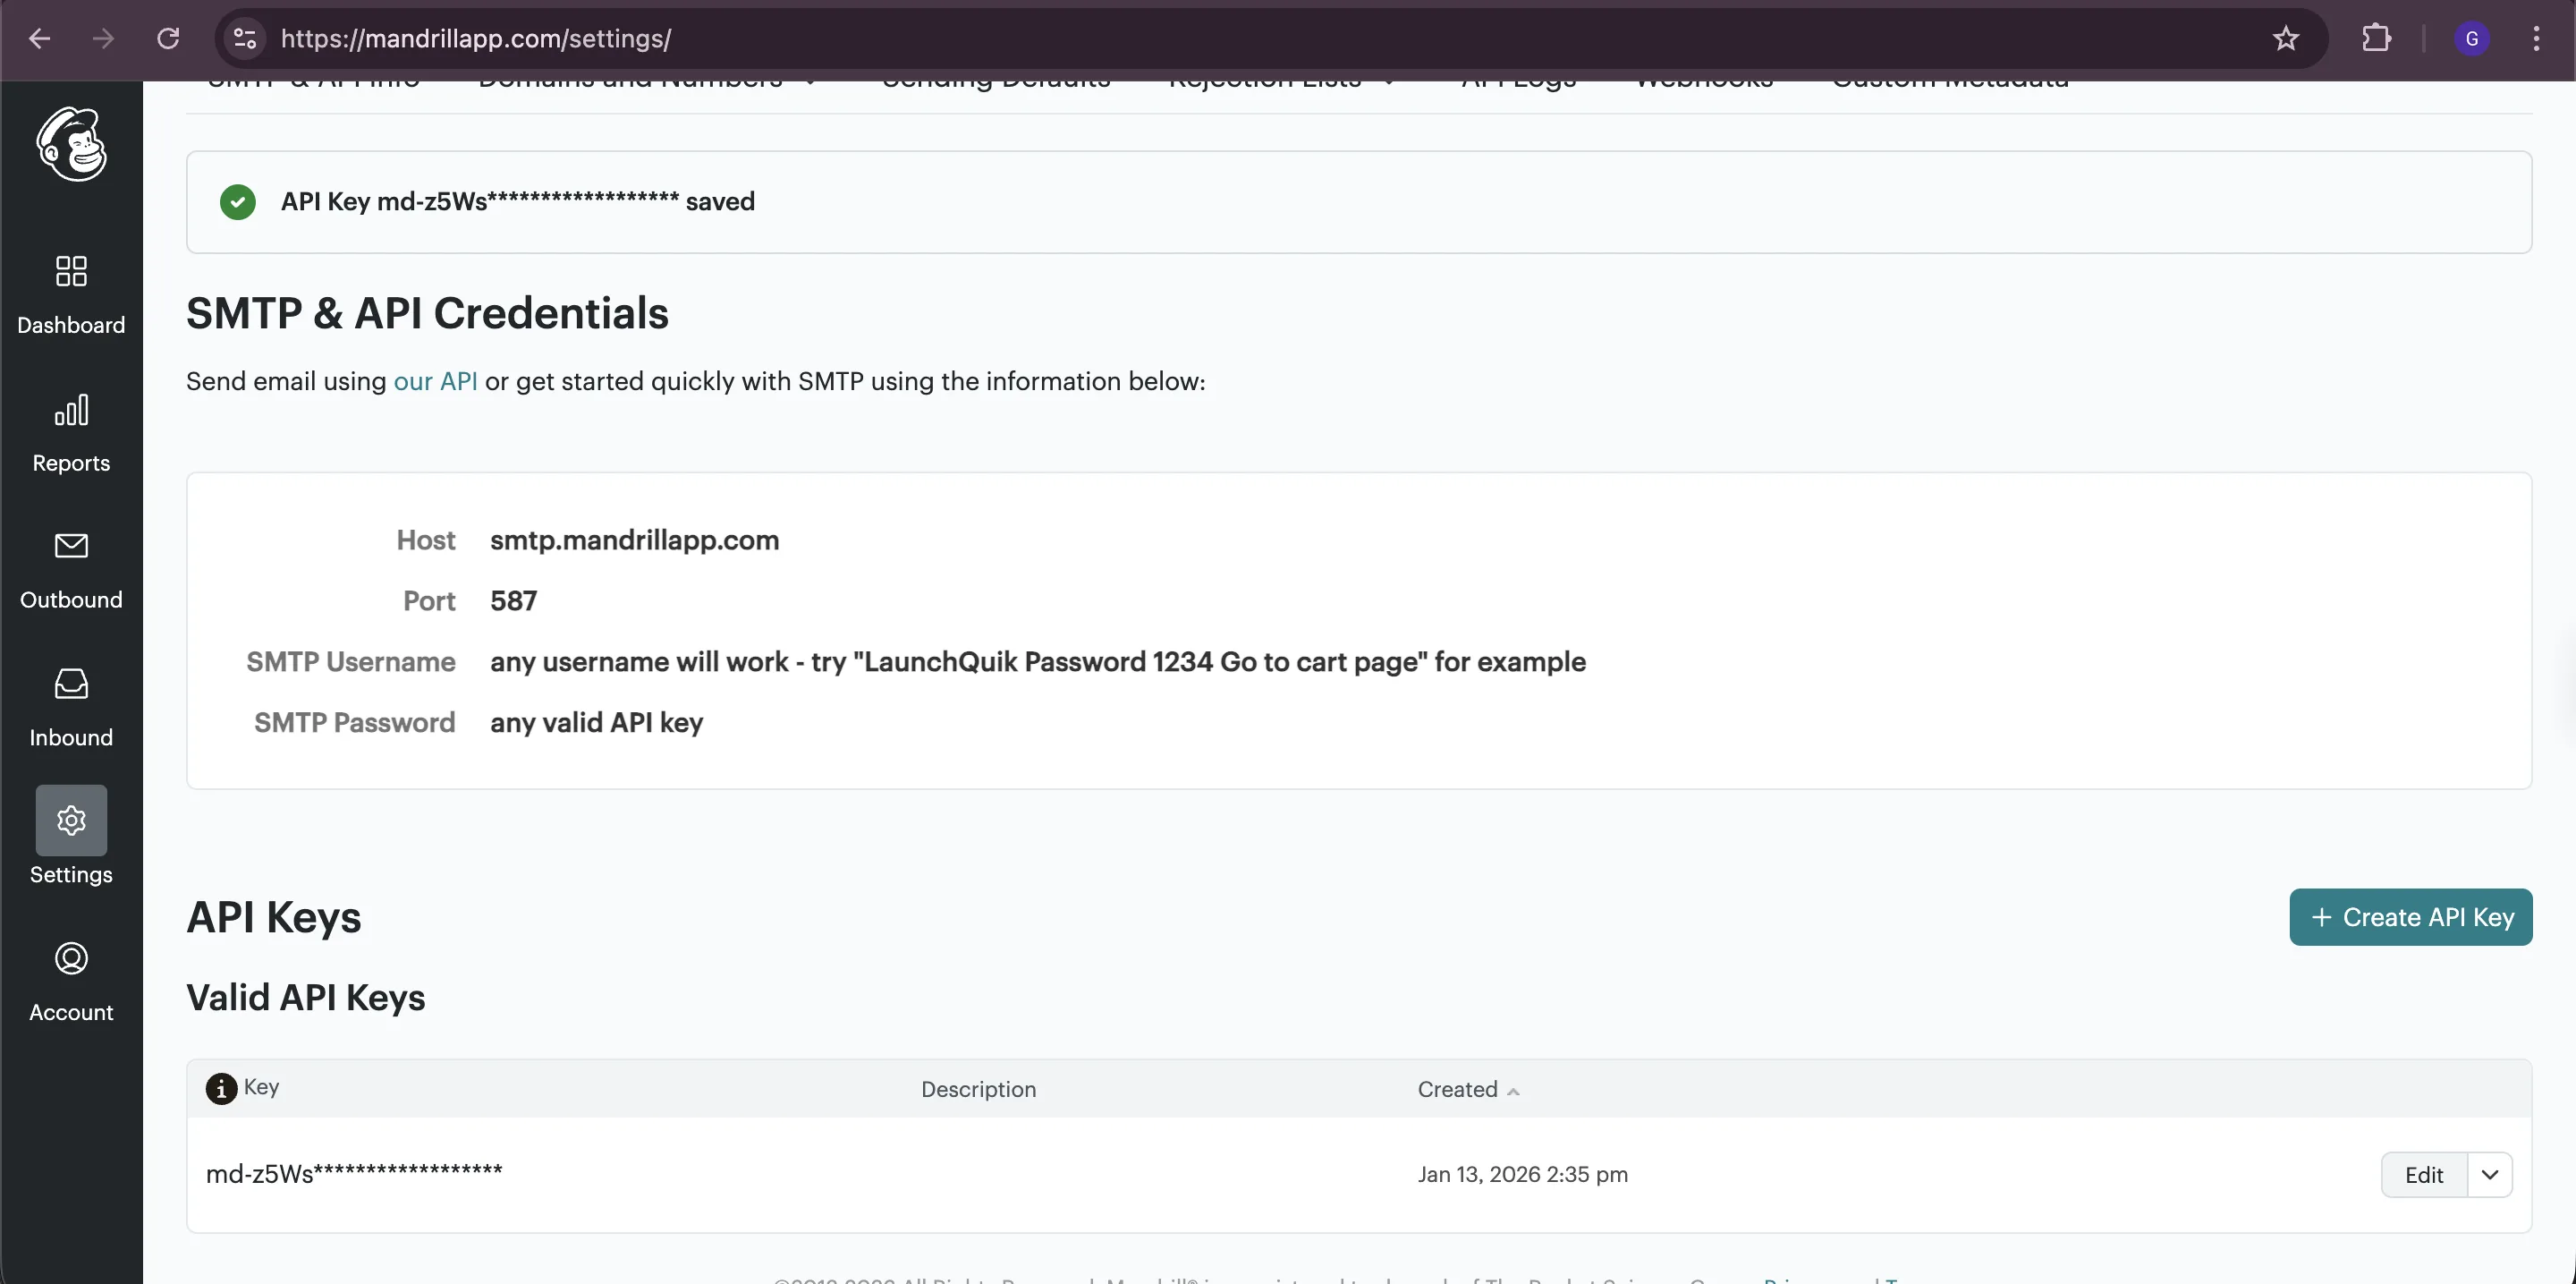Select the Settings gear icon
Viewport: 2576px width, 1284px height.
tap(71, 820)
